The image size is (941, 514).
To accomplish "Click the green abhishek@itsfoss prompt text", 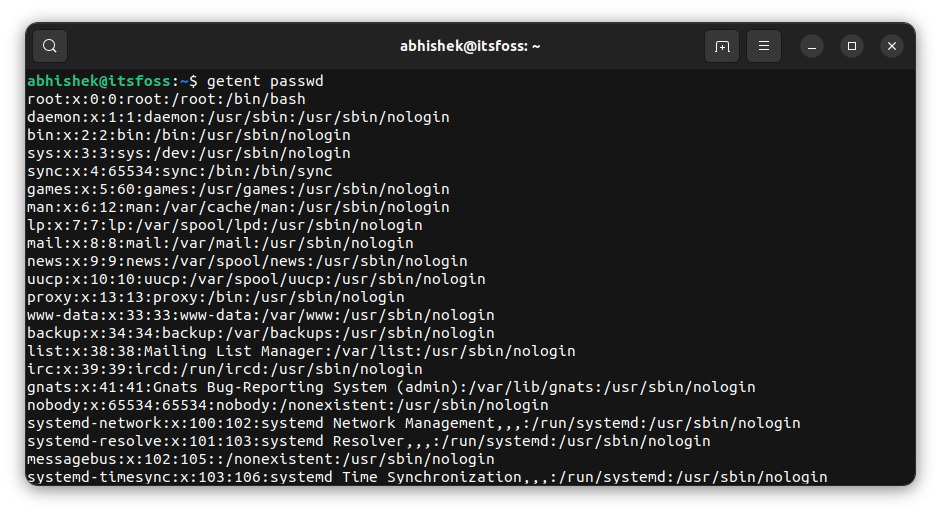I will 99,81.
